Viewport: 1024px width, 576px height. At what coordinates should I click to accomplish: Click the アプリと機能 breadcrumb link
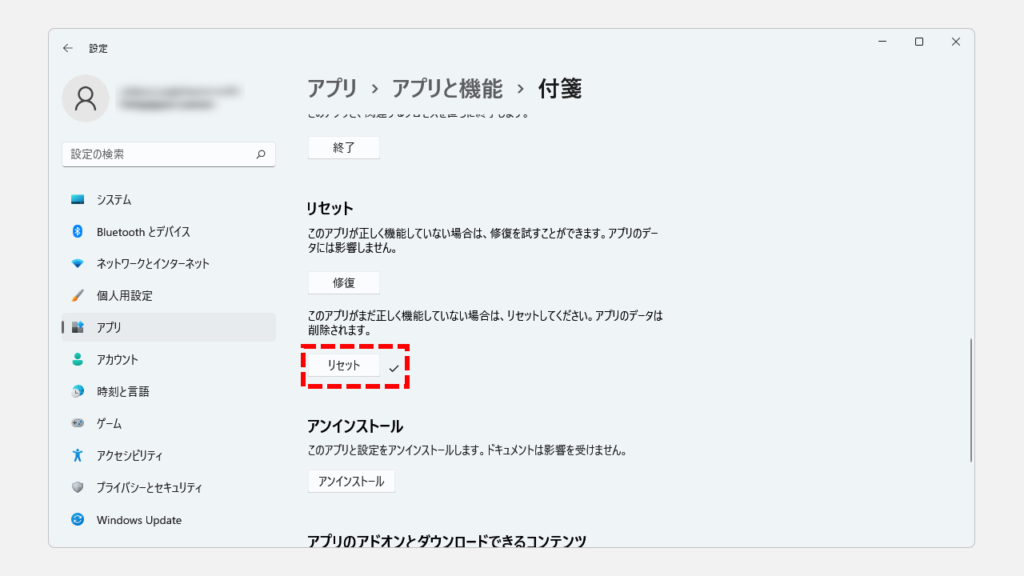(x=447, y=89)
